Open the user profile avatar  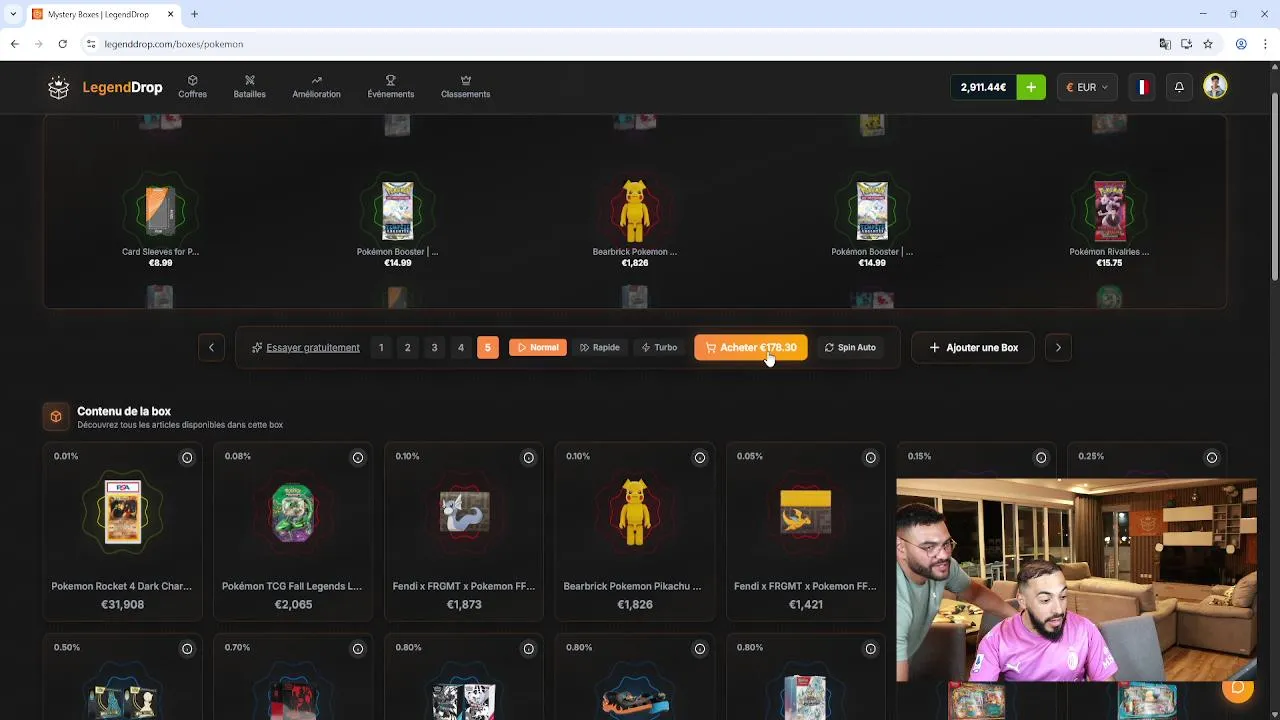pyautogui.click(x=1215, y=87)
